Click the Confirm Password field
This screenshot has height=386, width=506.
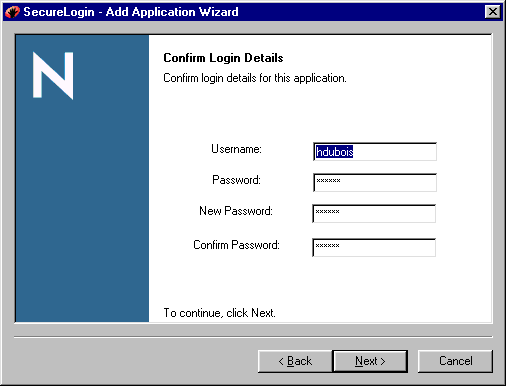click(x=374, y=247)
